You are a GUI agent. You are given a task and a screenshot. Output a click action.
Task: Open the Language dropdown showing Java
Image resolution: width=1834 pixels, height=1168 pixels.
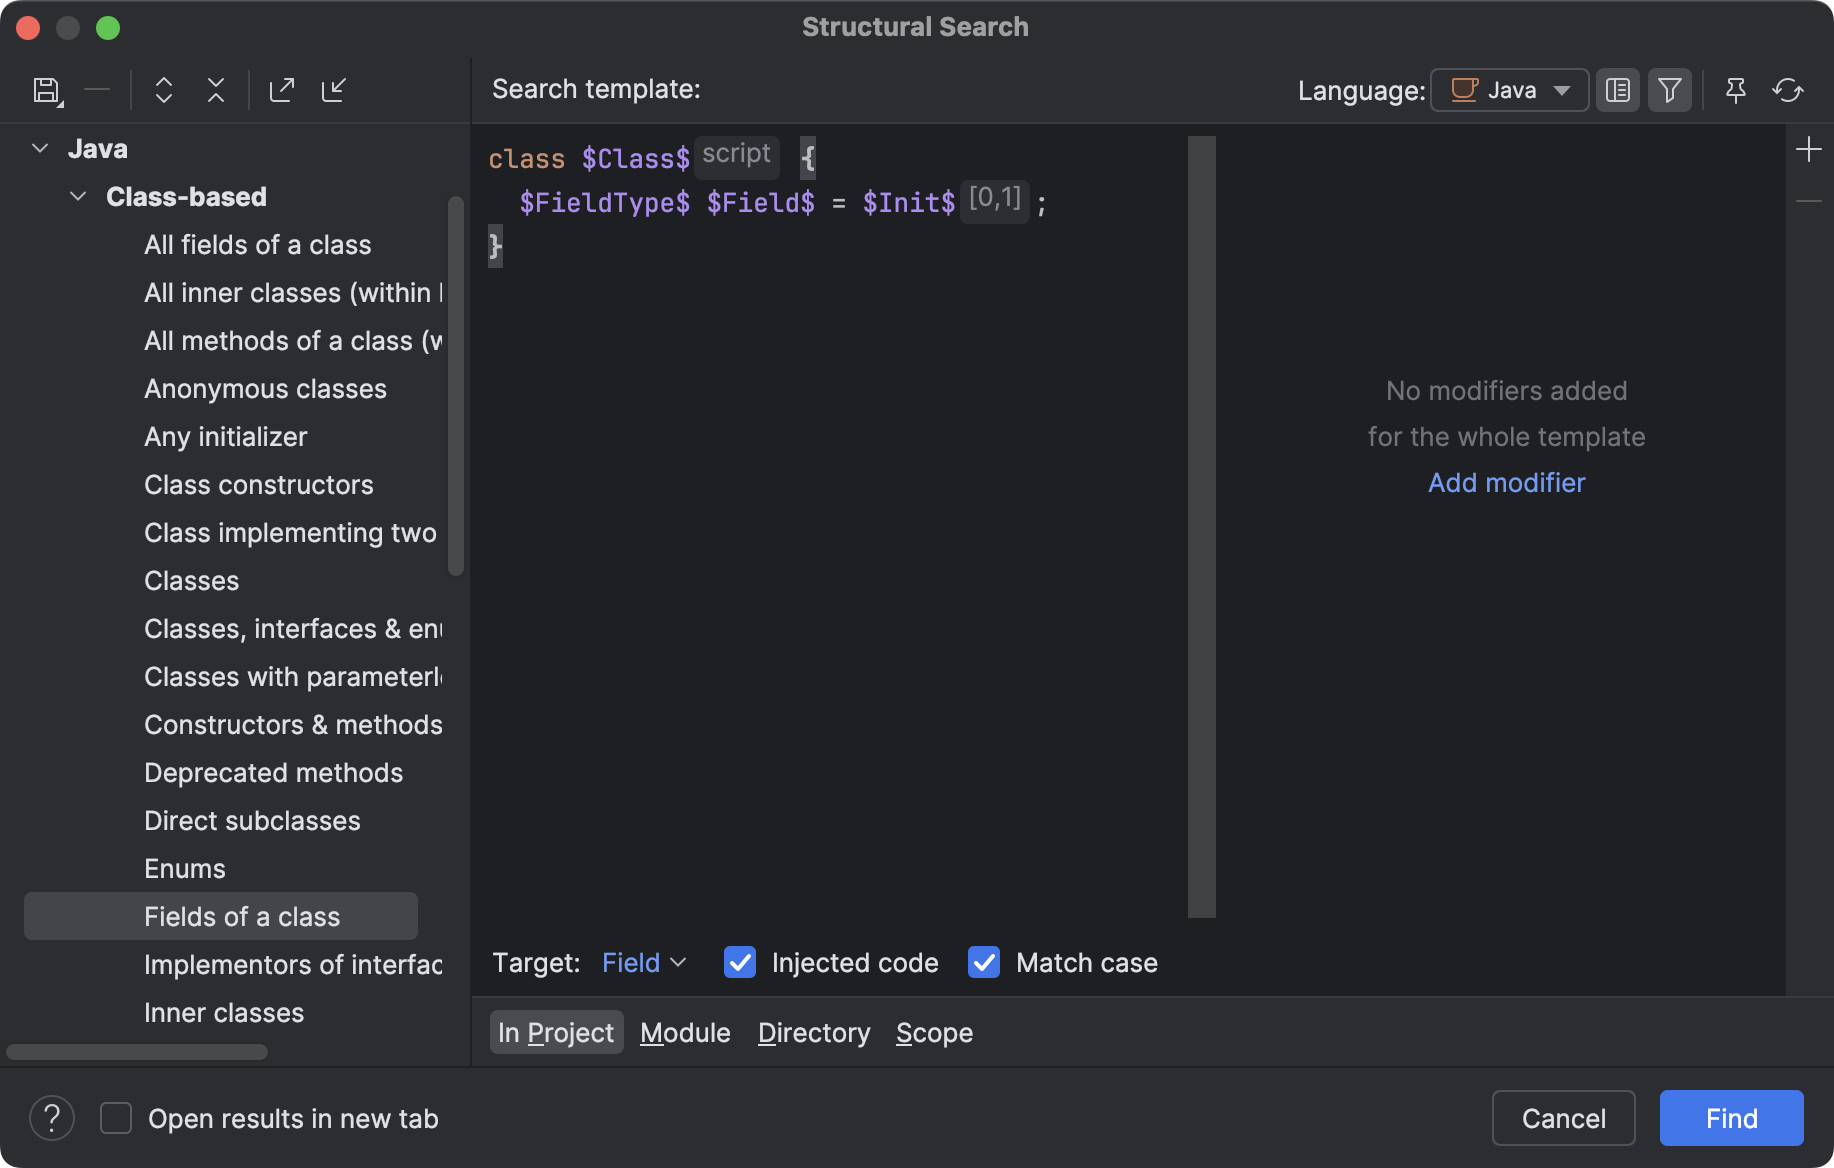pyautogui.click(x=1508, y=90)
